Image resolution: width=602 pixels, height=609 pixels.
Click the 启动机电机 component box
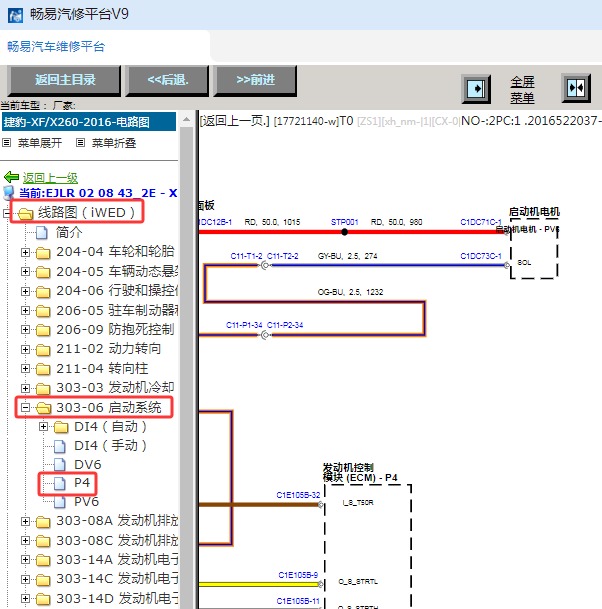(534, 251)
